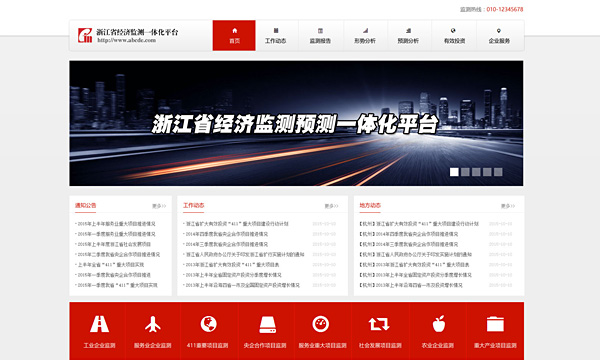Viewport: 600px width, 360px height.
Task: Open notice 2015年一季度我省央企合作项目推进
Action: point(114,275)
